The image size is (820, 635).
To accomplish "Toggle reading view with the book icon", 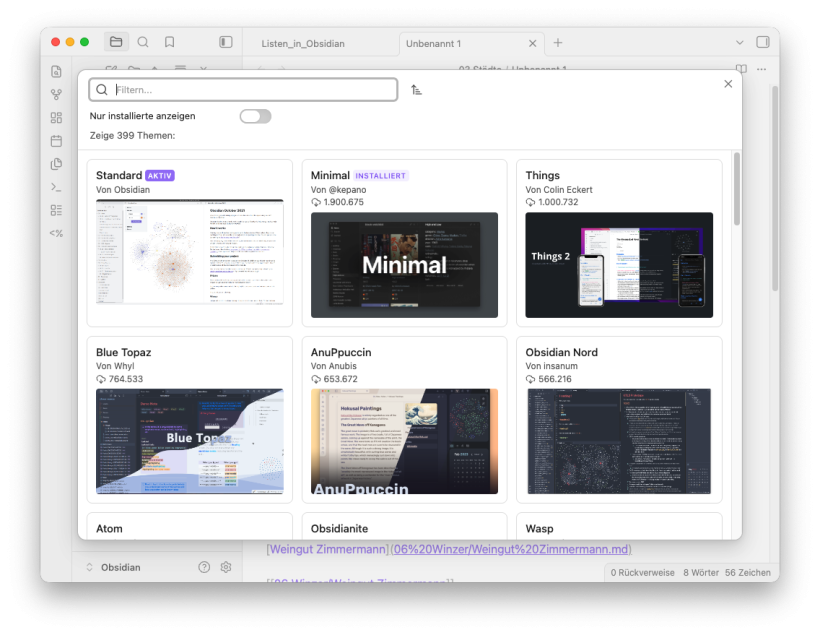I will click(x=741, y=69).
